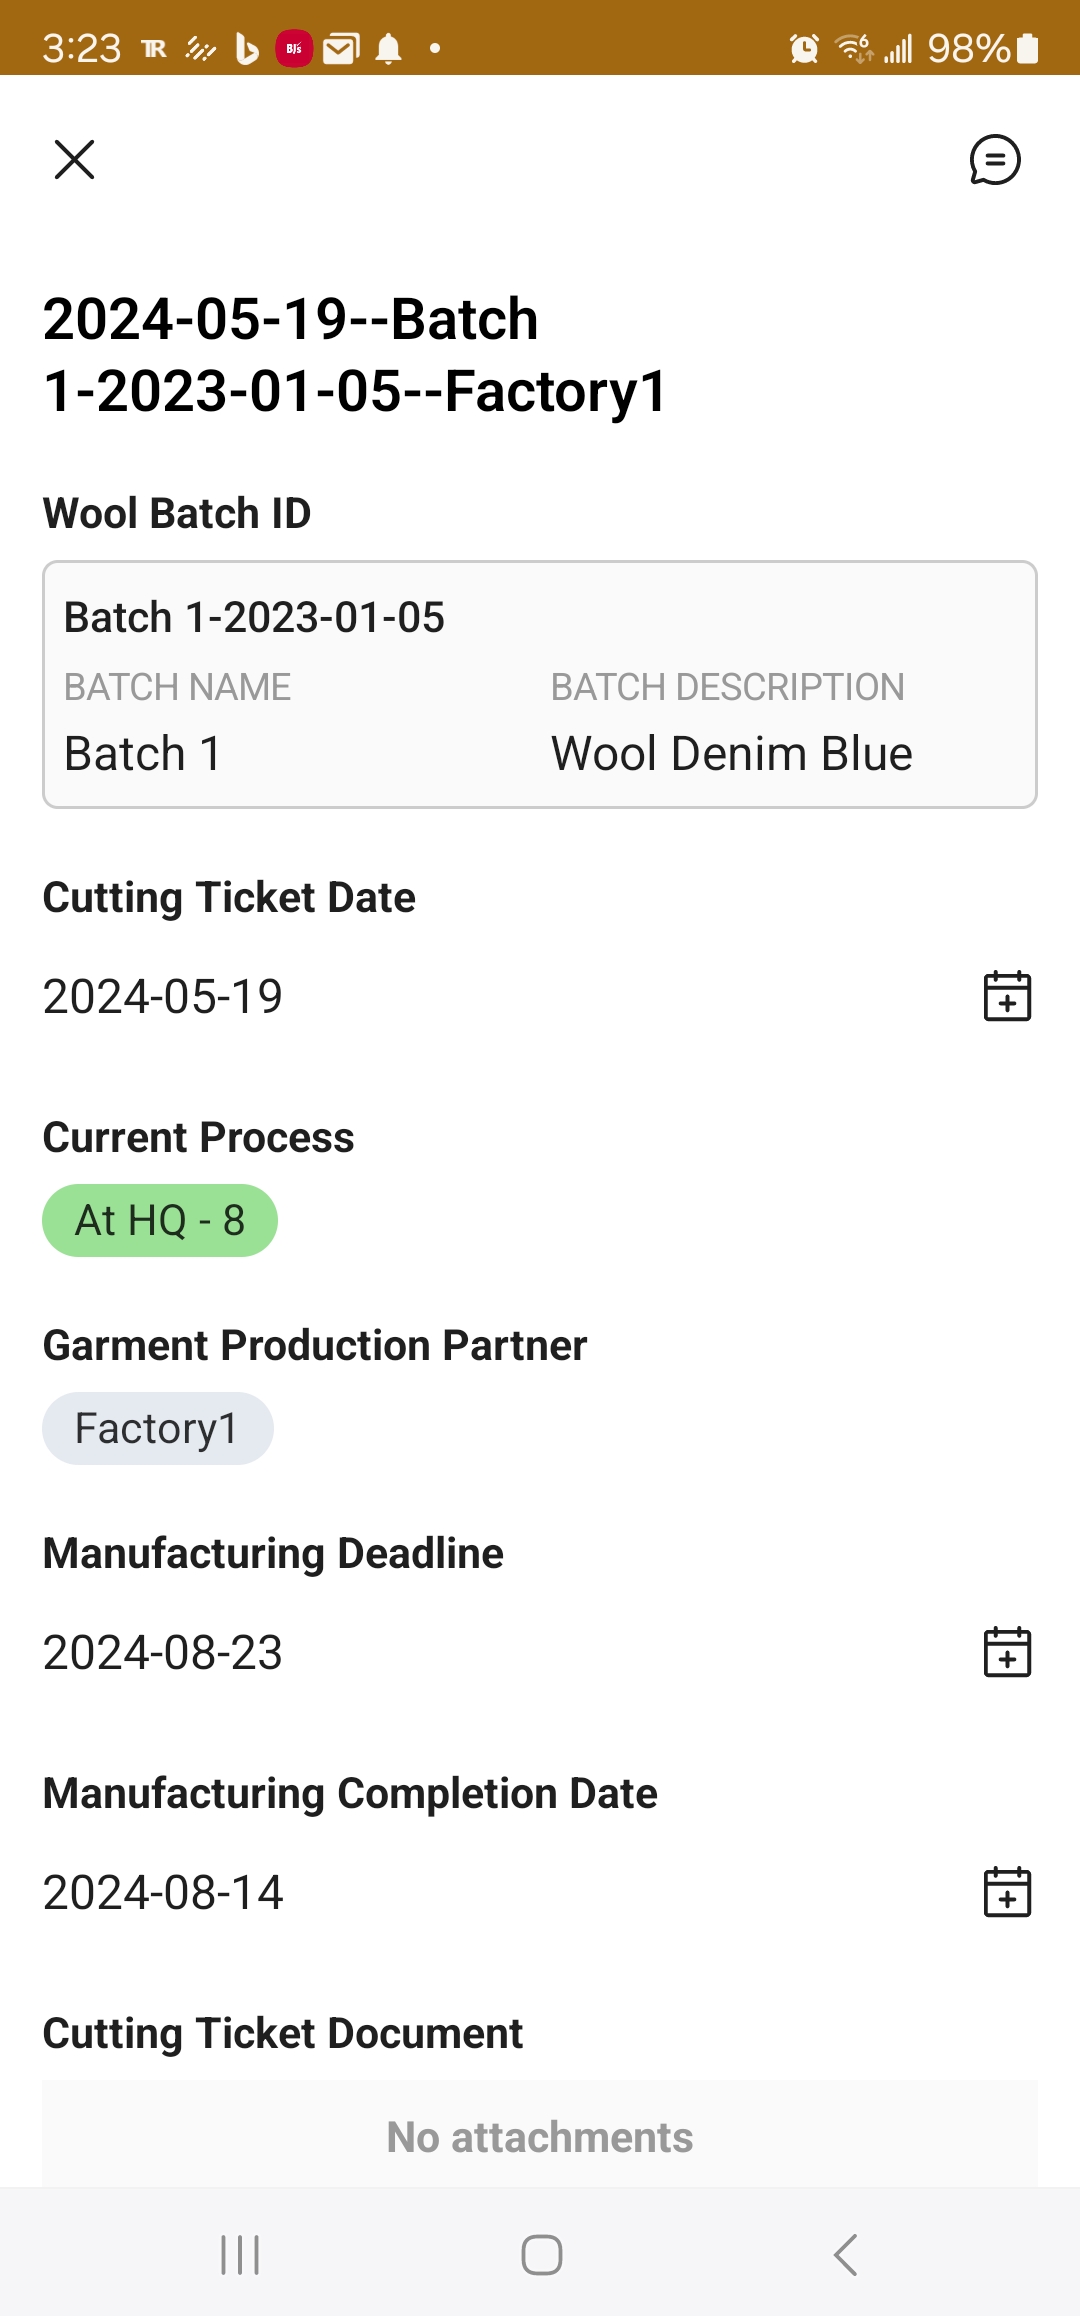Edit the Cutting Ticket Date value 2024-05-19
Image resolution: width=1080 pixels, height=2316 pixels.
163,996
